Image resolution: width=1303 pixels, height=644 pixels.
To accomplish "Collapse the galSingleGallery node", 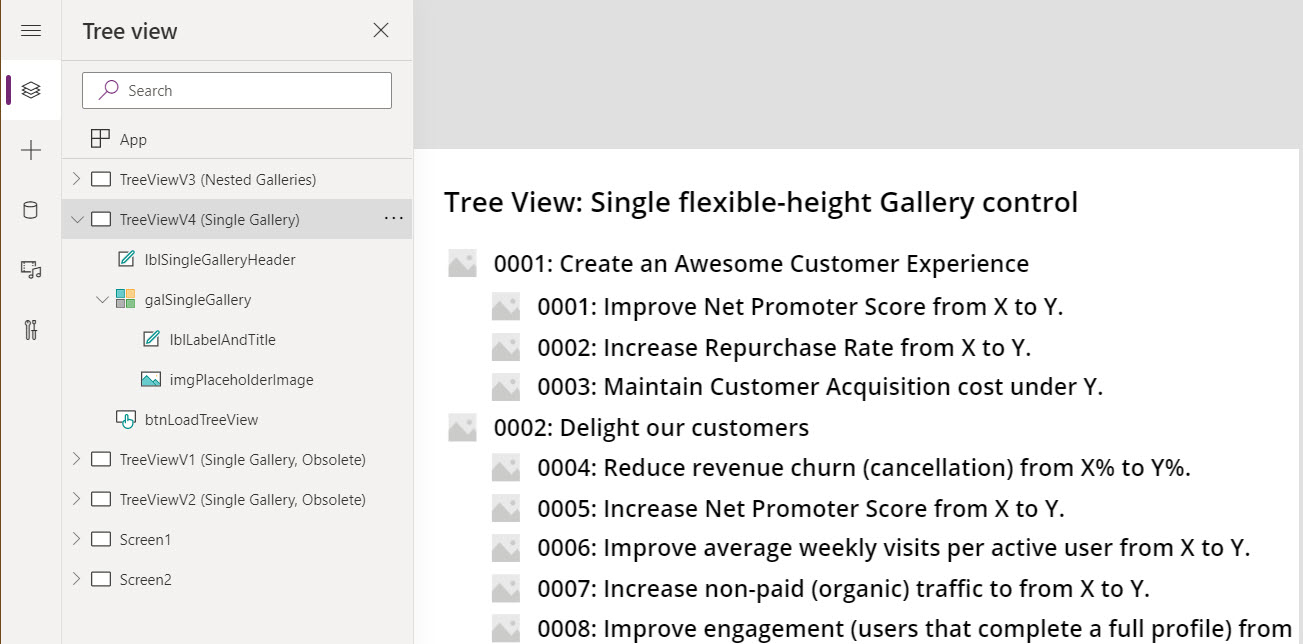I will 101,299.
